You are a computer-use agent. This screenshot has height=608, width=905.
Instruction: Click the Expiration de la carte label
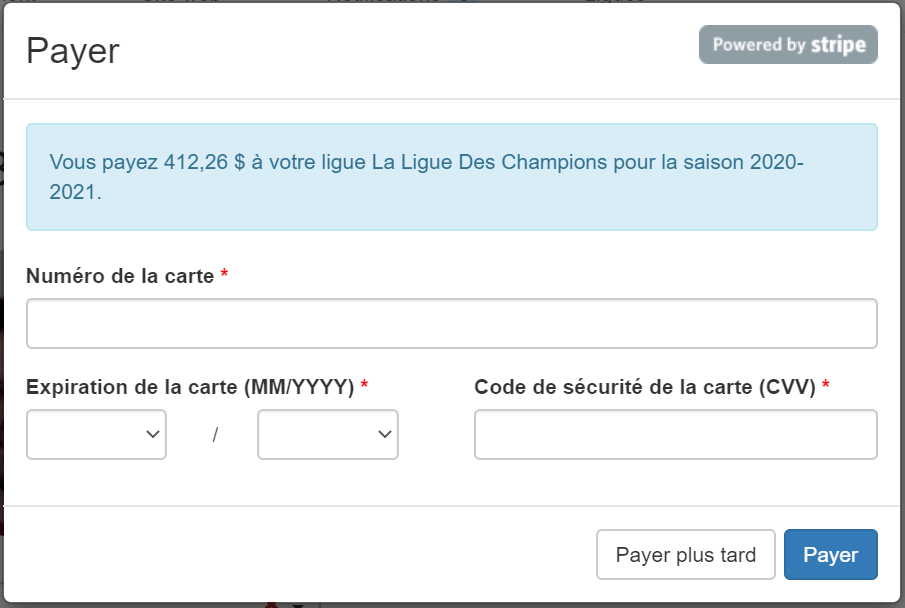(190, 387)
